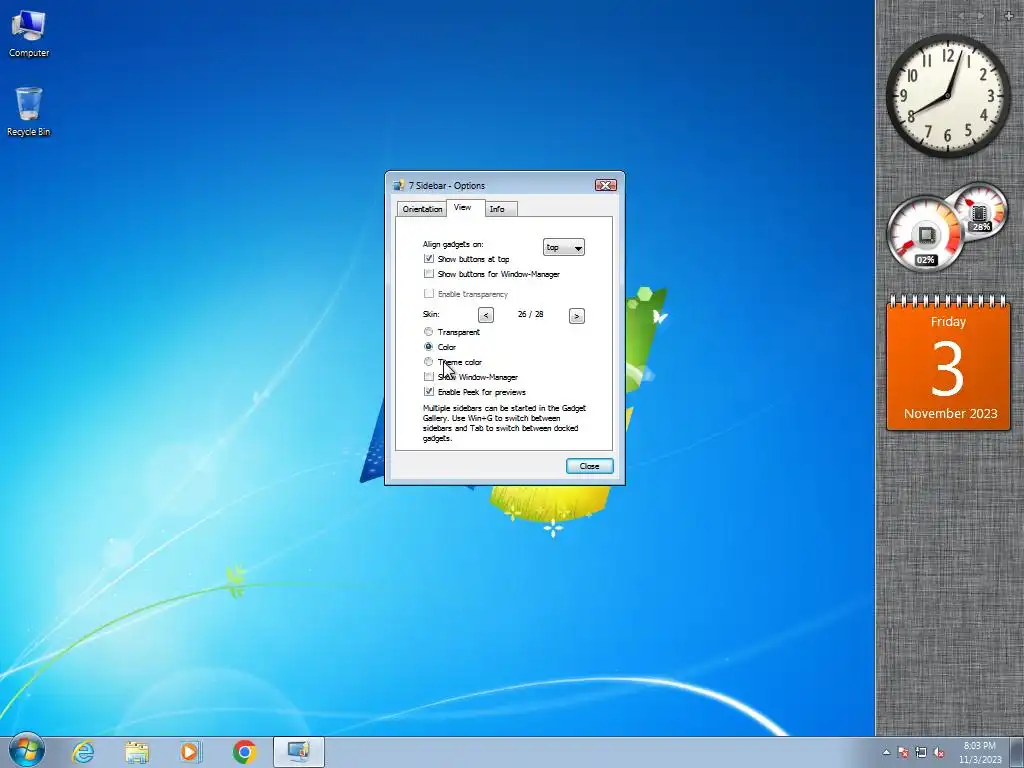Click the Skin: label
This screenshot has width=1024, height=768.
coord(431,314)
